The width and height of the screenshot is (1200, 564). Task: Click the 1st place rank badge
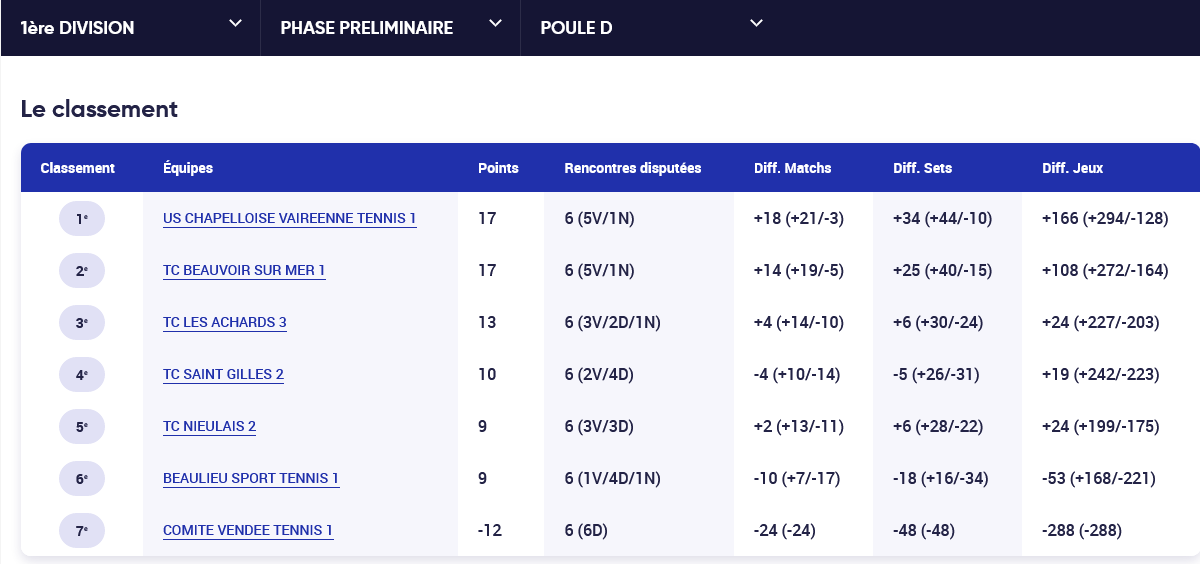click(82, 218)
